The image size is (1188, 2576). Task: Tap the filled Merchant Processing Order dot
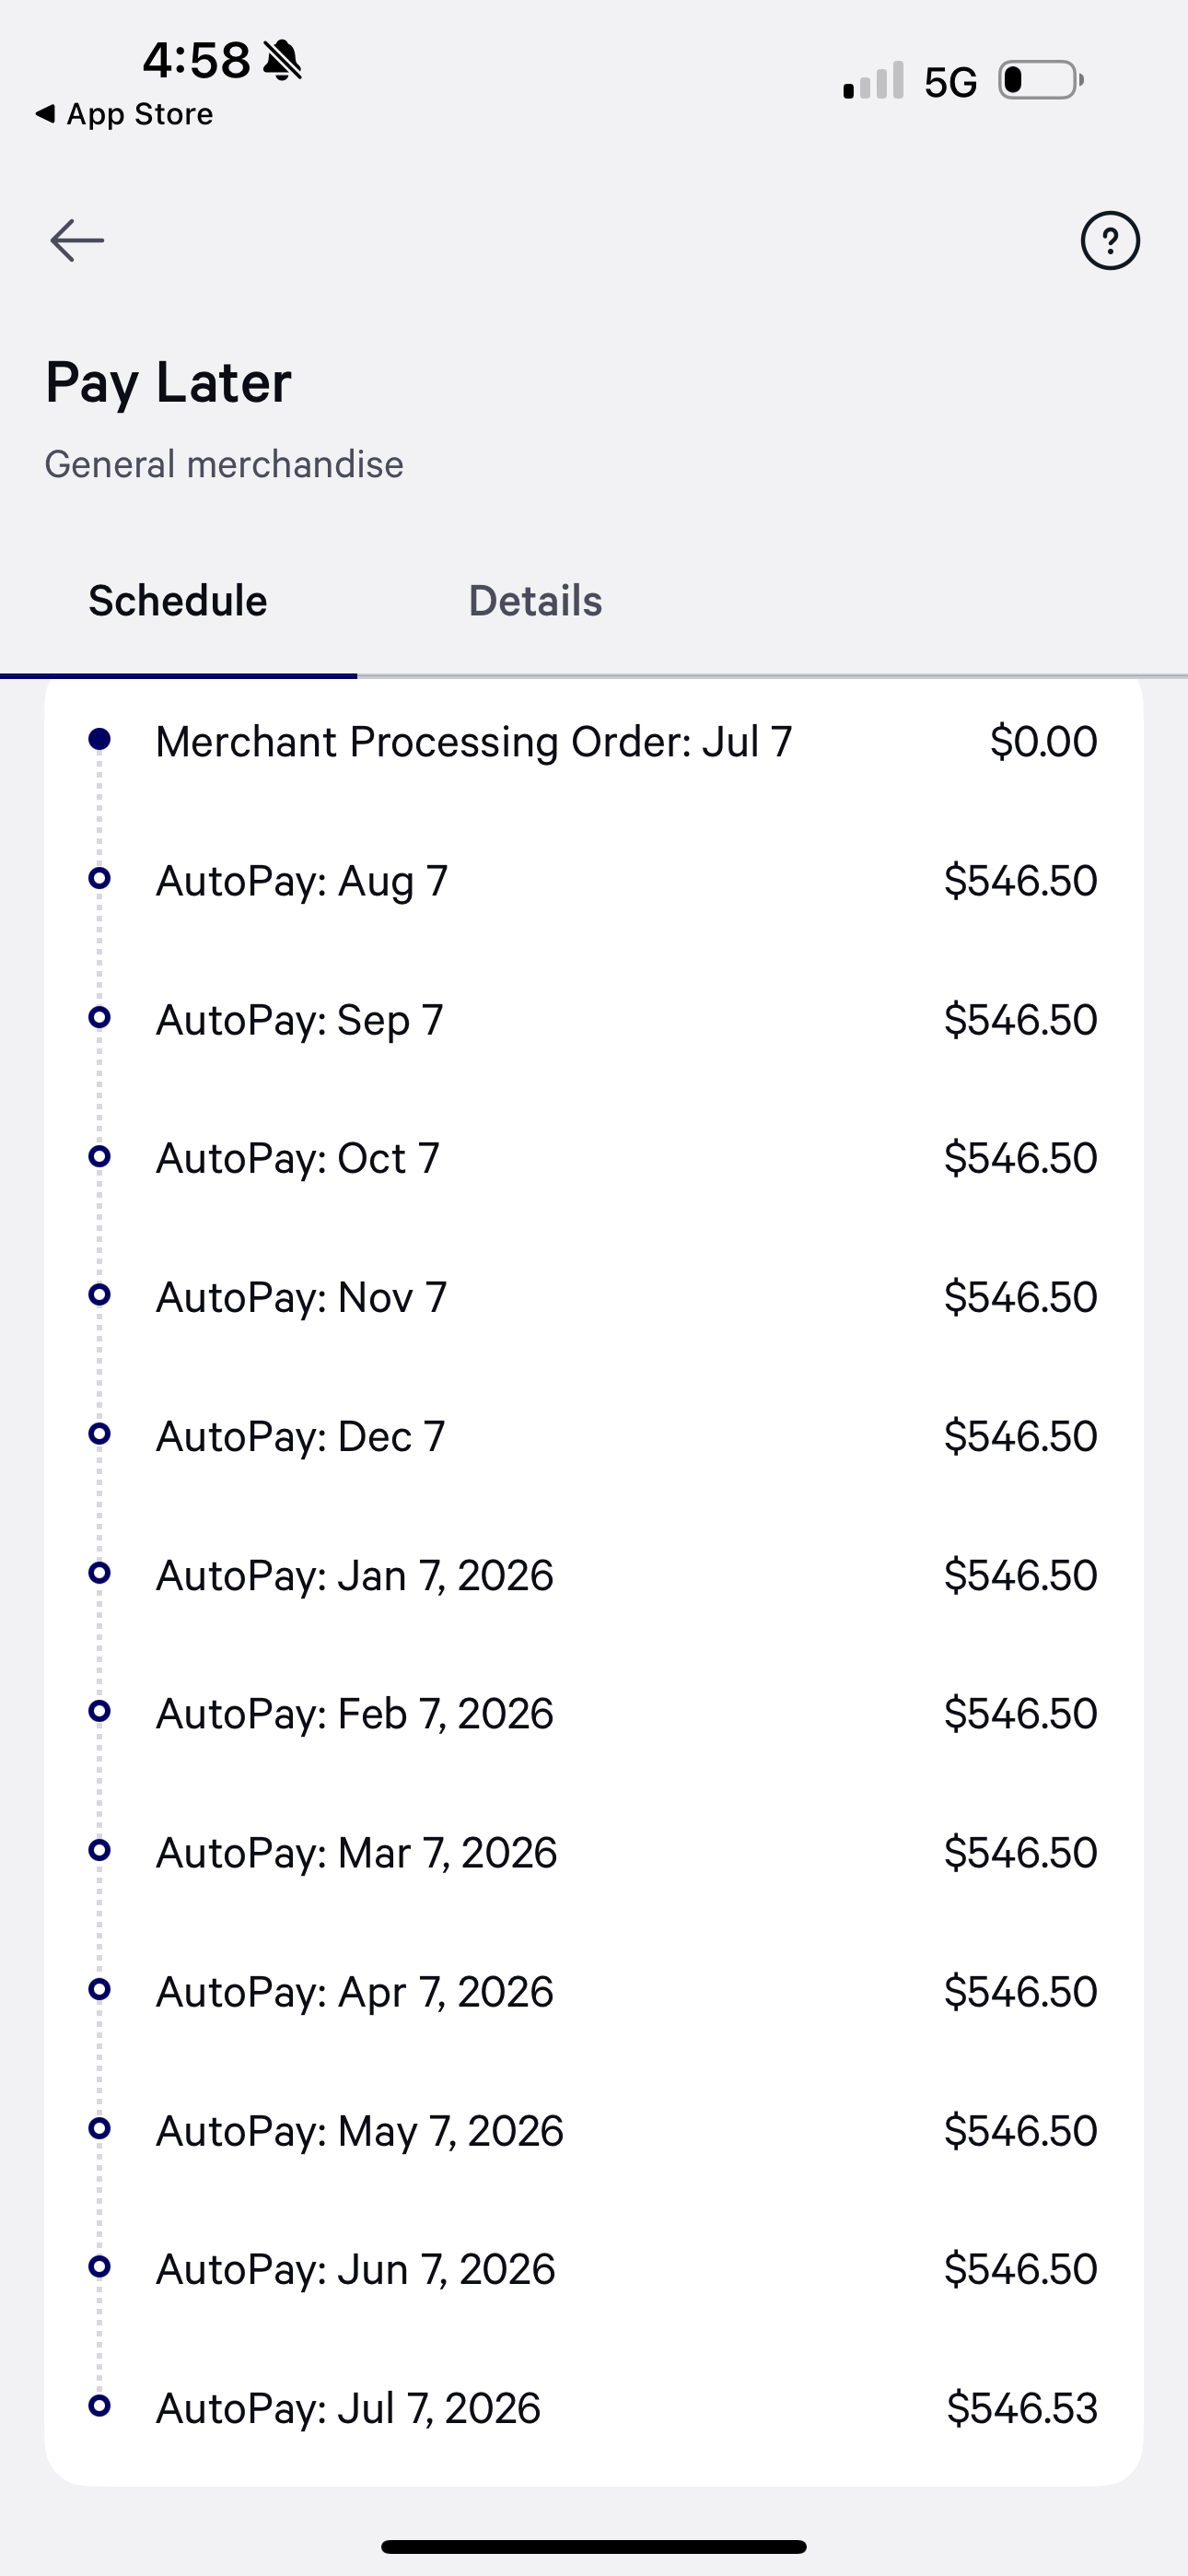(x=99, y=739)
